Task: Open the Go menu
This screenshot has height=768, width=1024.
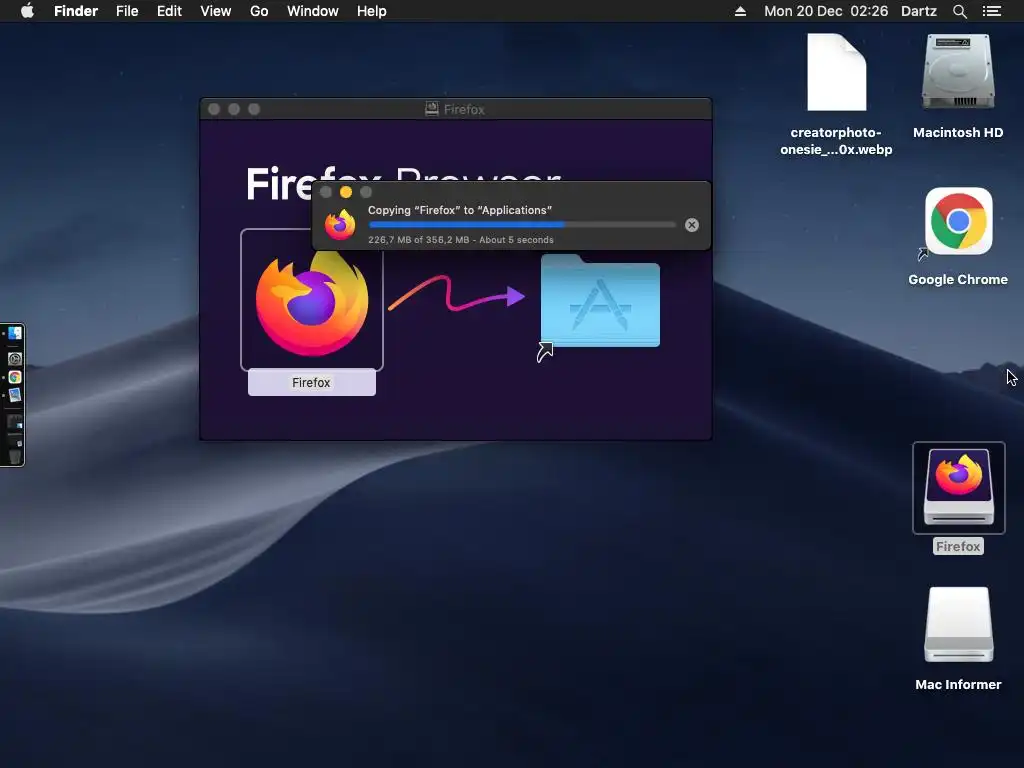Action: coord(259,11)
